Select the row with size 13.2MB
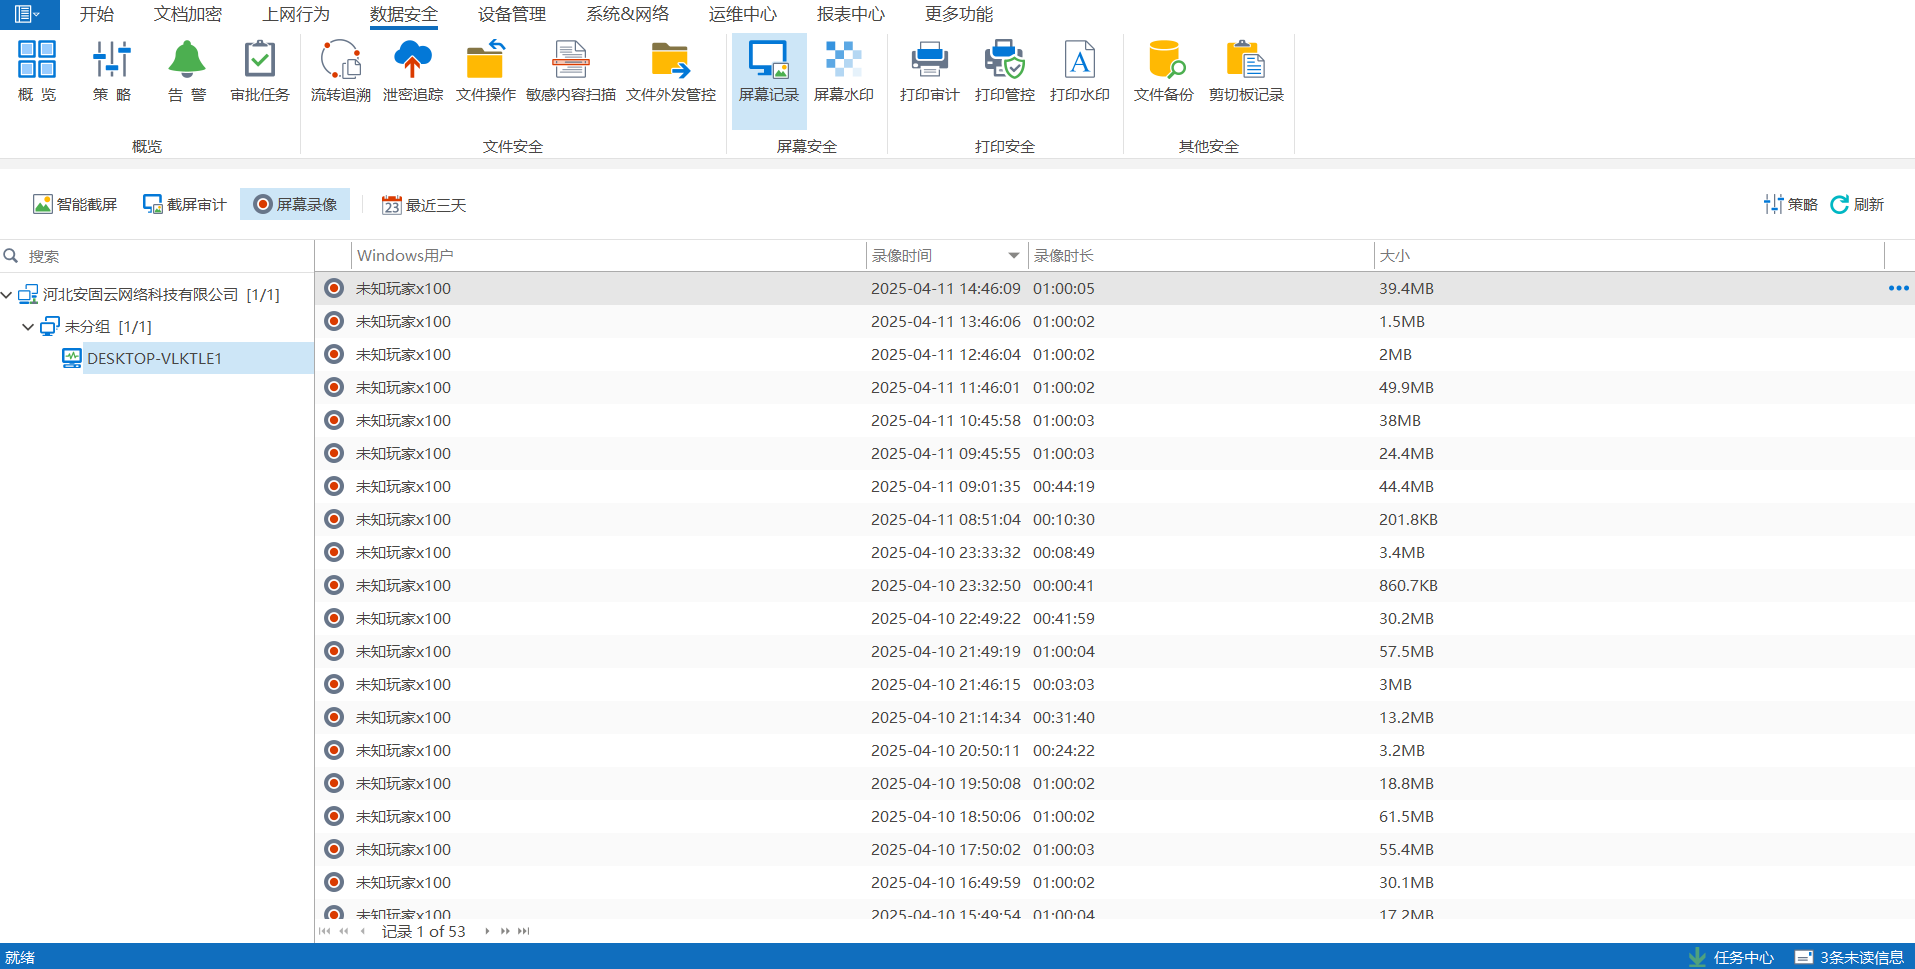The image size is (1915, 969). 1115,717
